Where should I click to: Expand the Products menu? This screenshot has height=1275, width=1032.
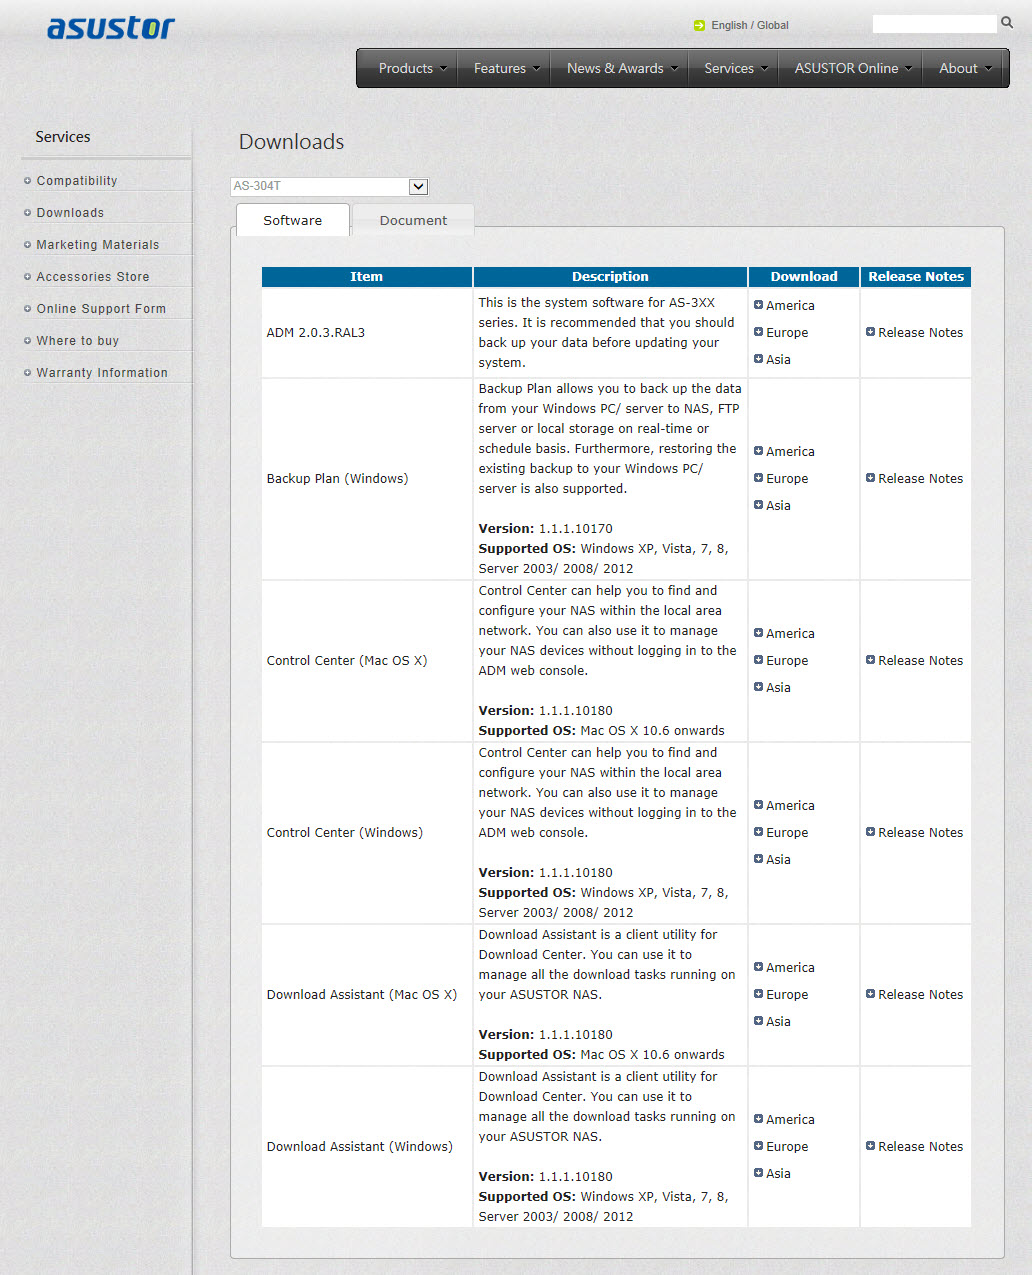click(x=412, y=68)
